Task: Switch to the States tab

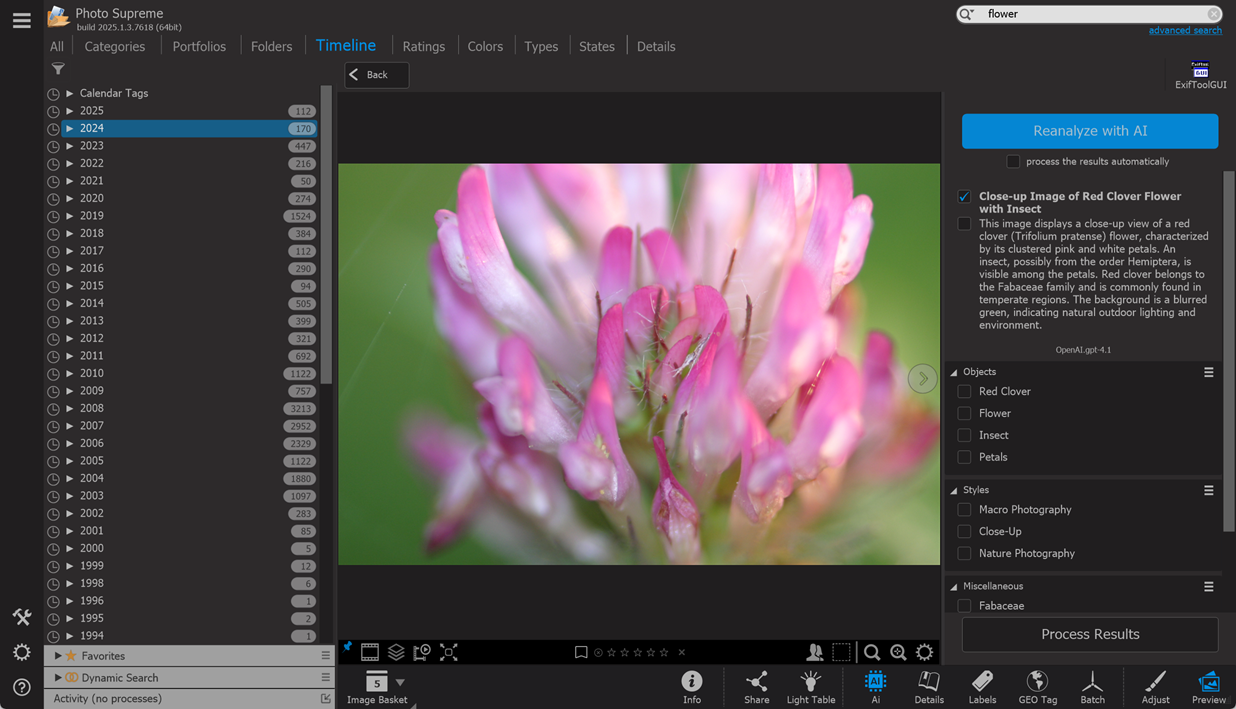Action: (597, 46)
